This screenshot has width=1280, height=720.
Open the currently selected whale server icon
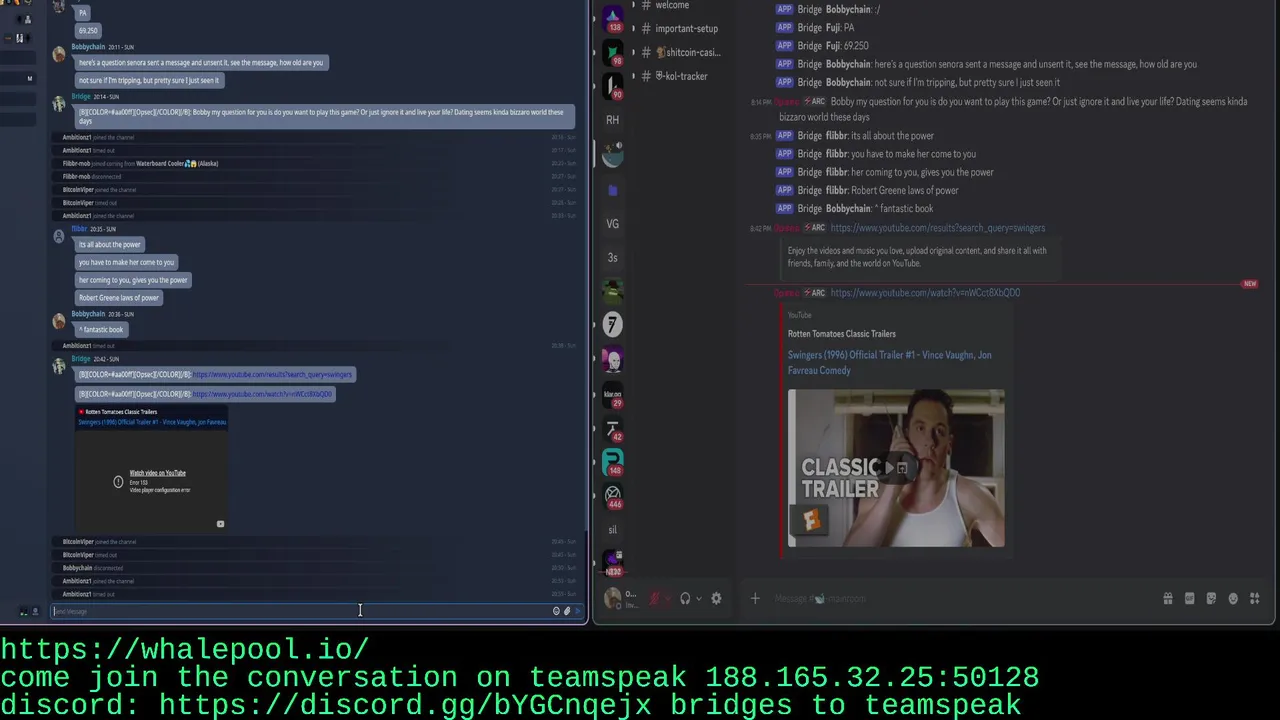612,154
